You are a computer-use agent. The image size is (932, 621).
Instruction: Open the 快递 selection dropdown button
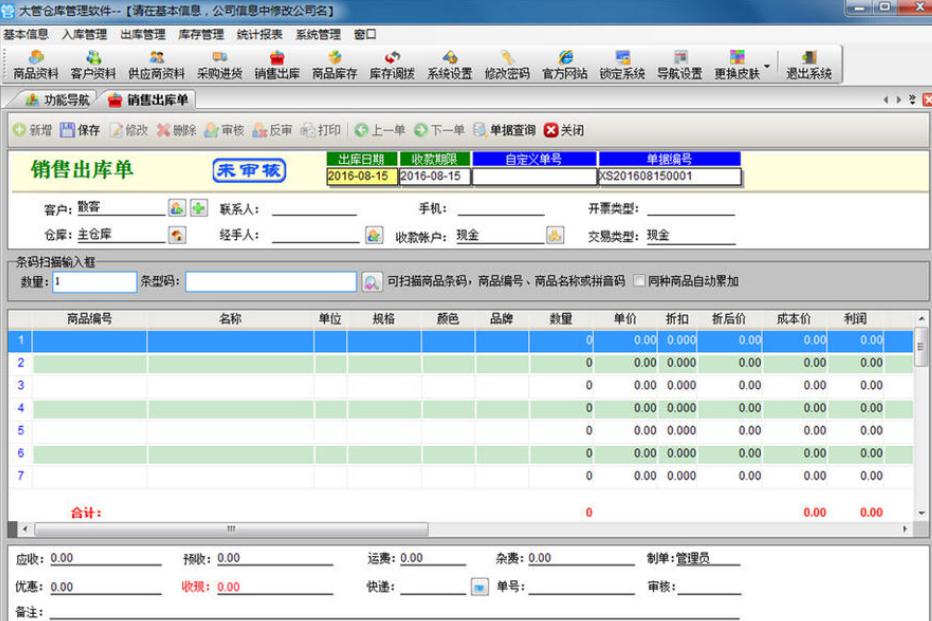click(480, 587)
